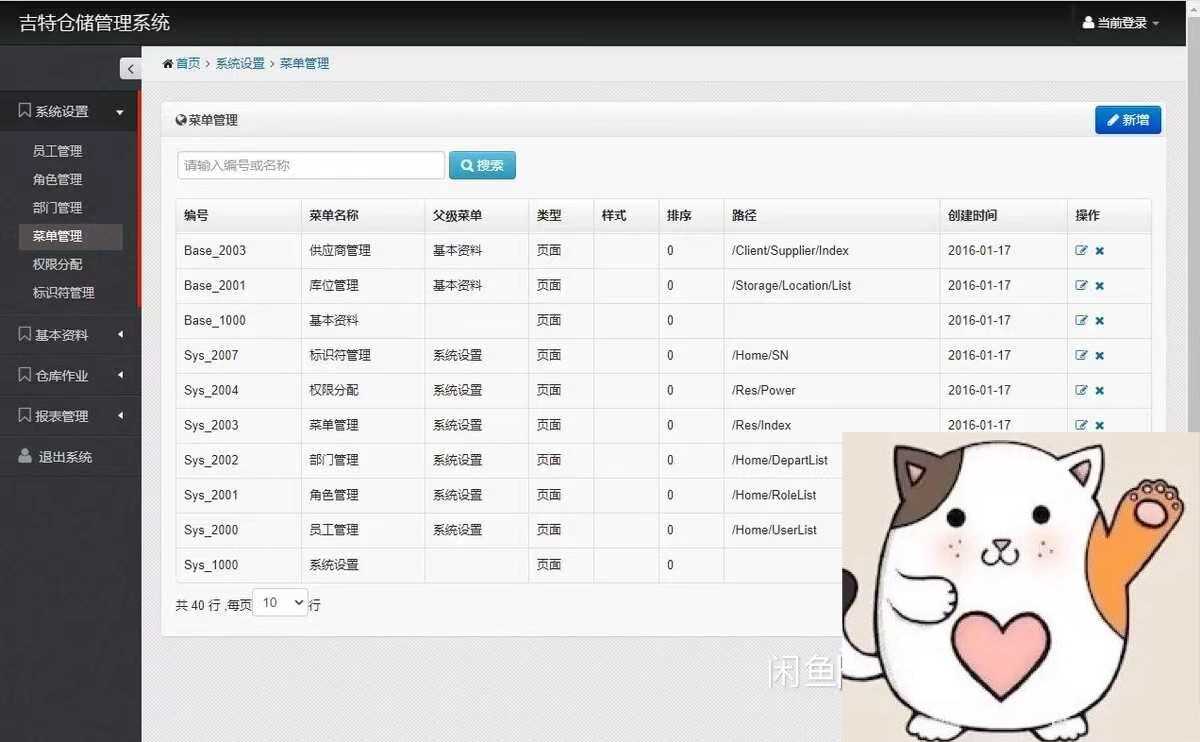The height and width of the screenshot is (742, 1200).
Task: Open 权限分配 in the sidebar
Action: coord(57,264)
